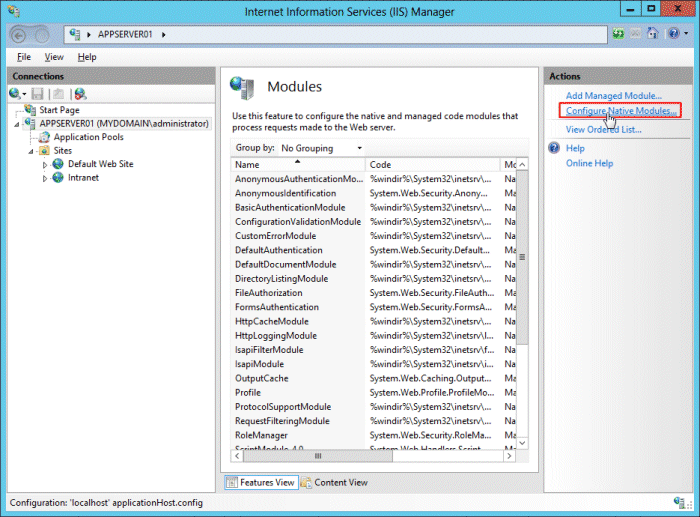Select the OutputCache row

(374, 379)
